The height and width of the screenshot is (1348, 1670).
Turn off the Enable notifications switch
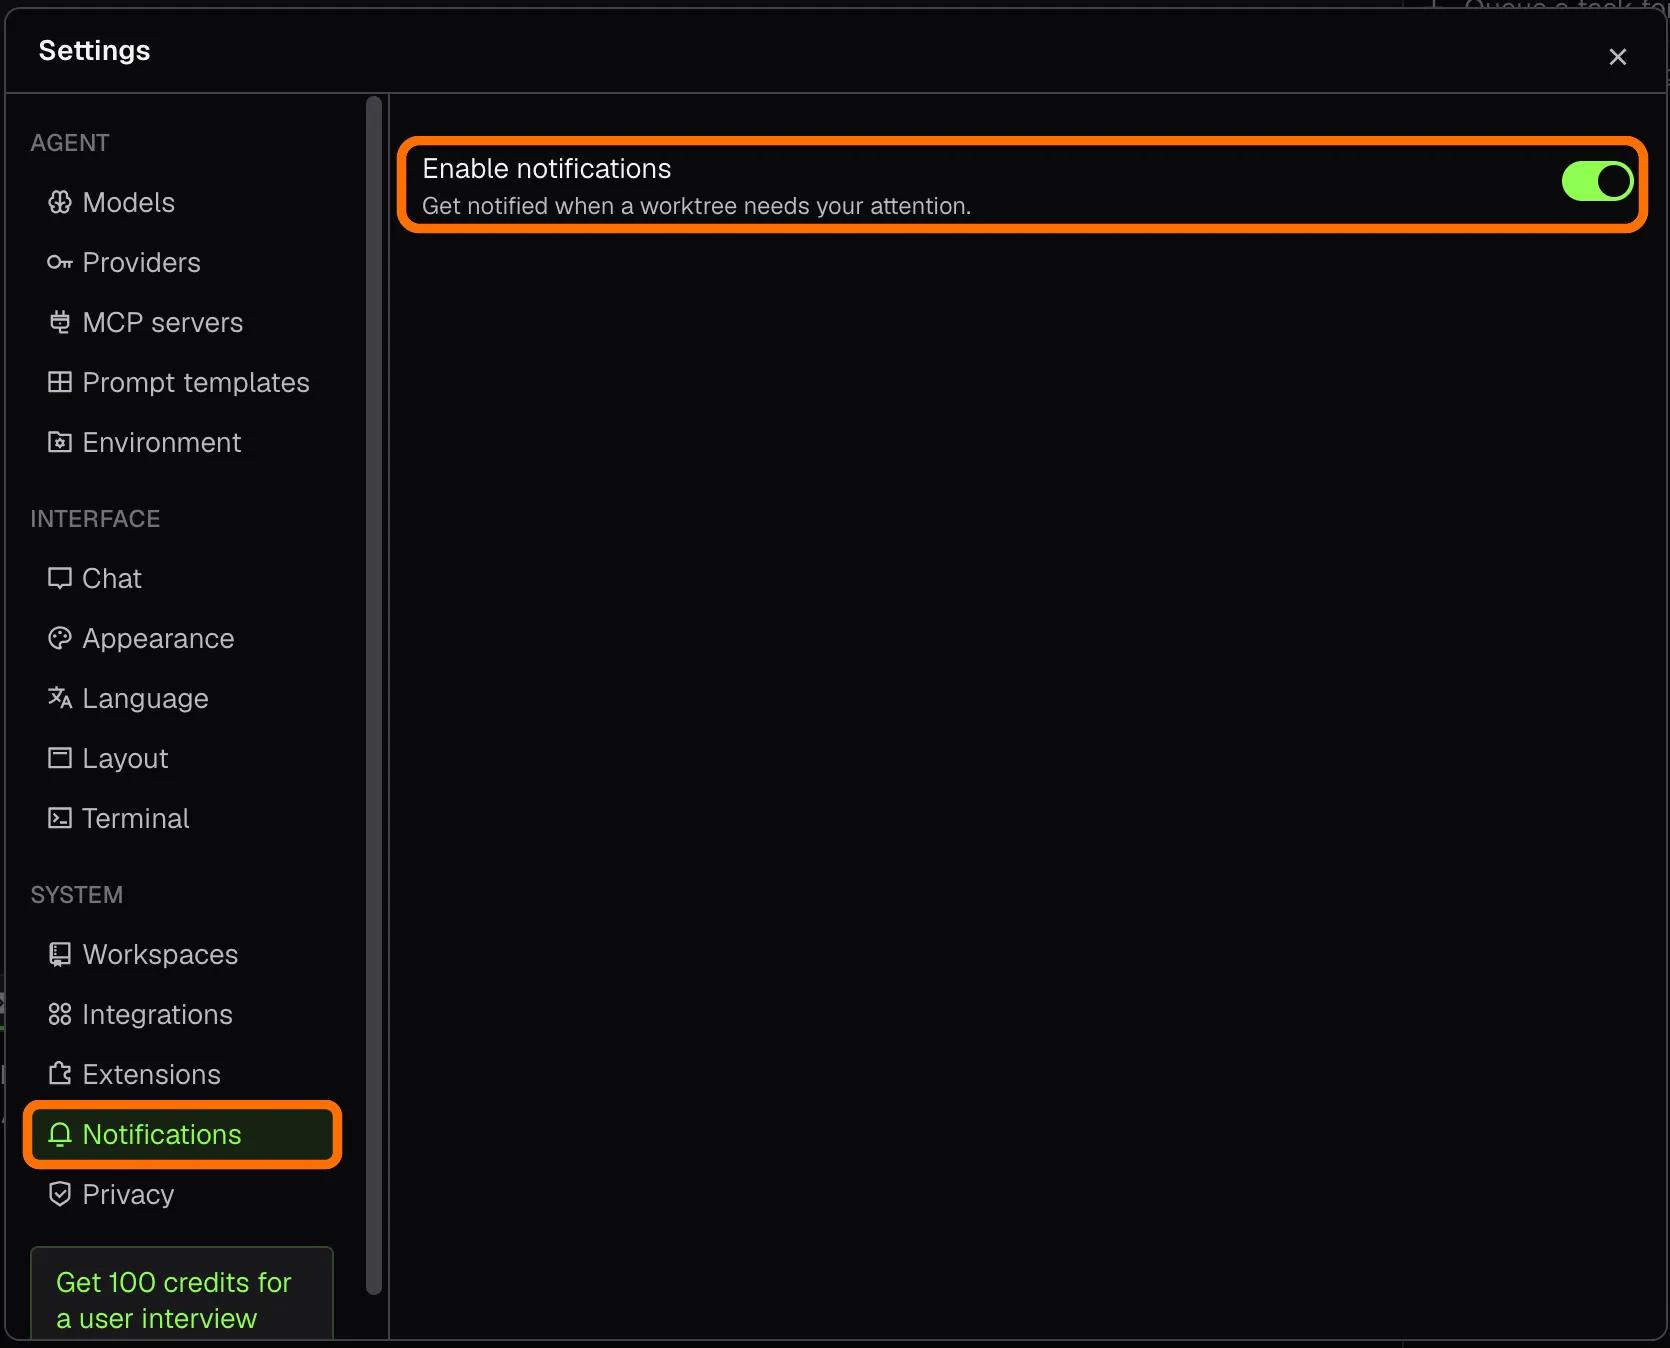click(x=1597, y=181)
